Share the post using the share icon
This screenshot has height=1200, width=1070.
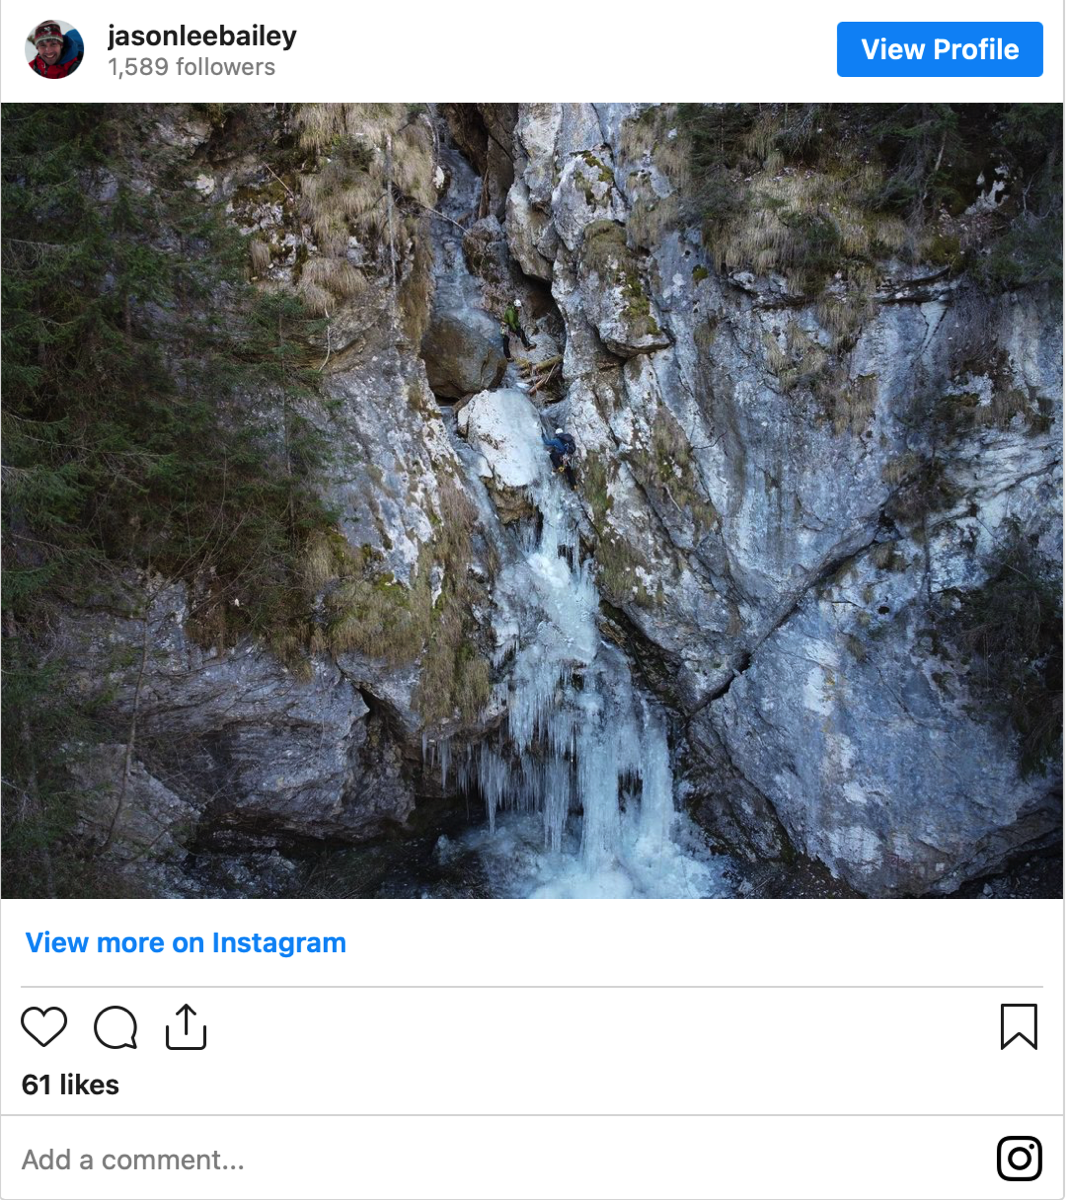pyautogui.click(x=186, y=1027)
